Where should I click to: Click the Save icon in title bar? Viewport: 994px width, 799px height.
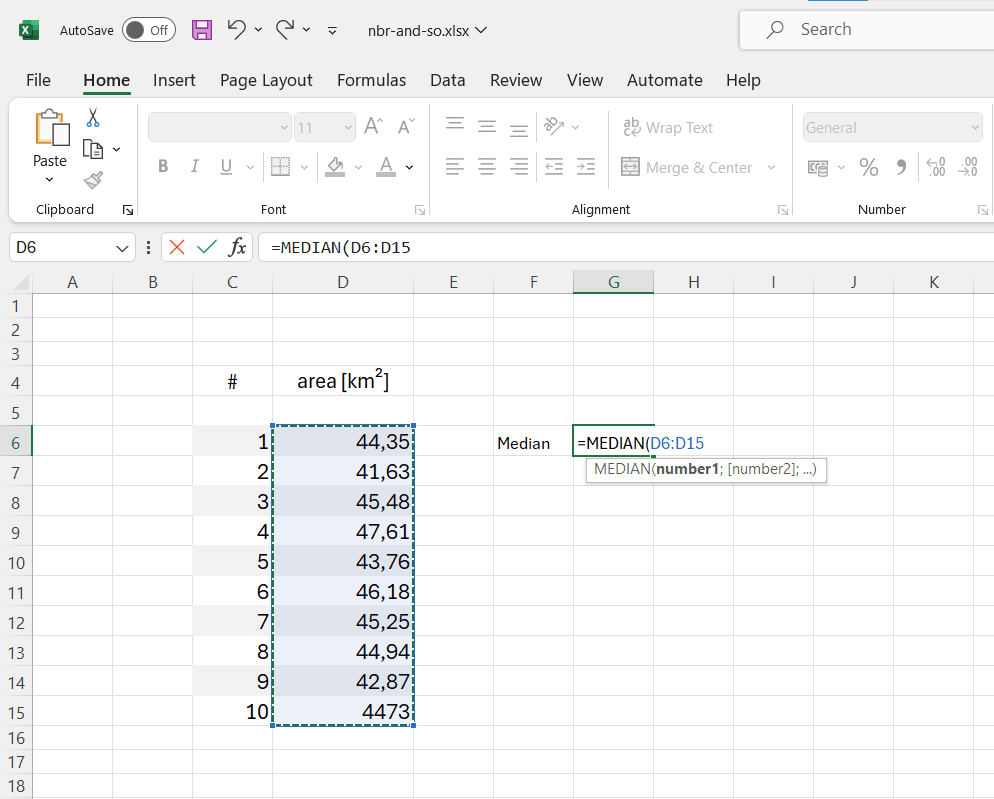pos(202,30)
